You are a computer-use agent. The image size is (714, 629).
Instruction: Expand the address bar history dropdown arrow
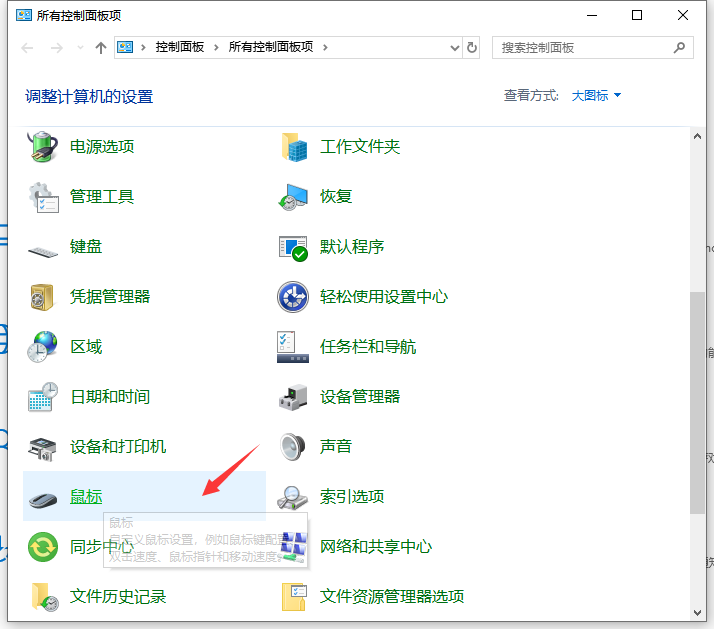455,47
